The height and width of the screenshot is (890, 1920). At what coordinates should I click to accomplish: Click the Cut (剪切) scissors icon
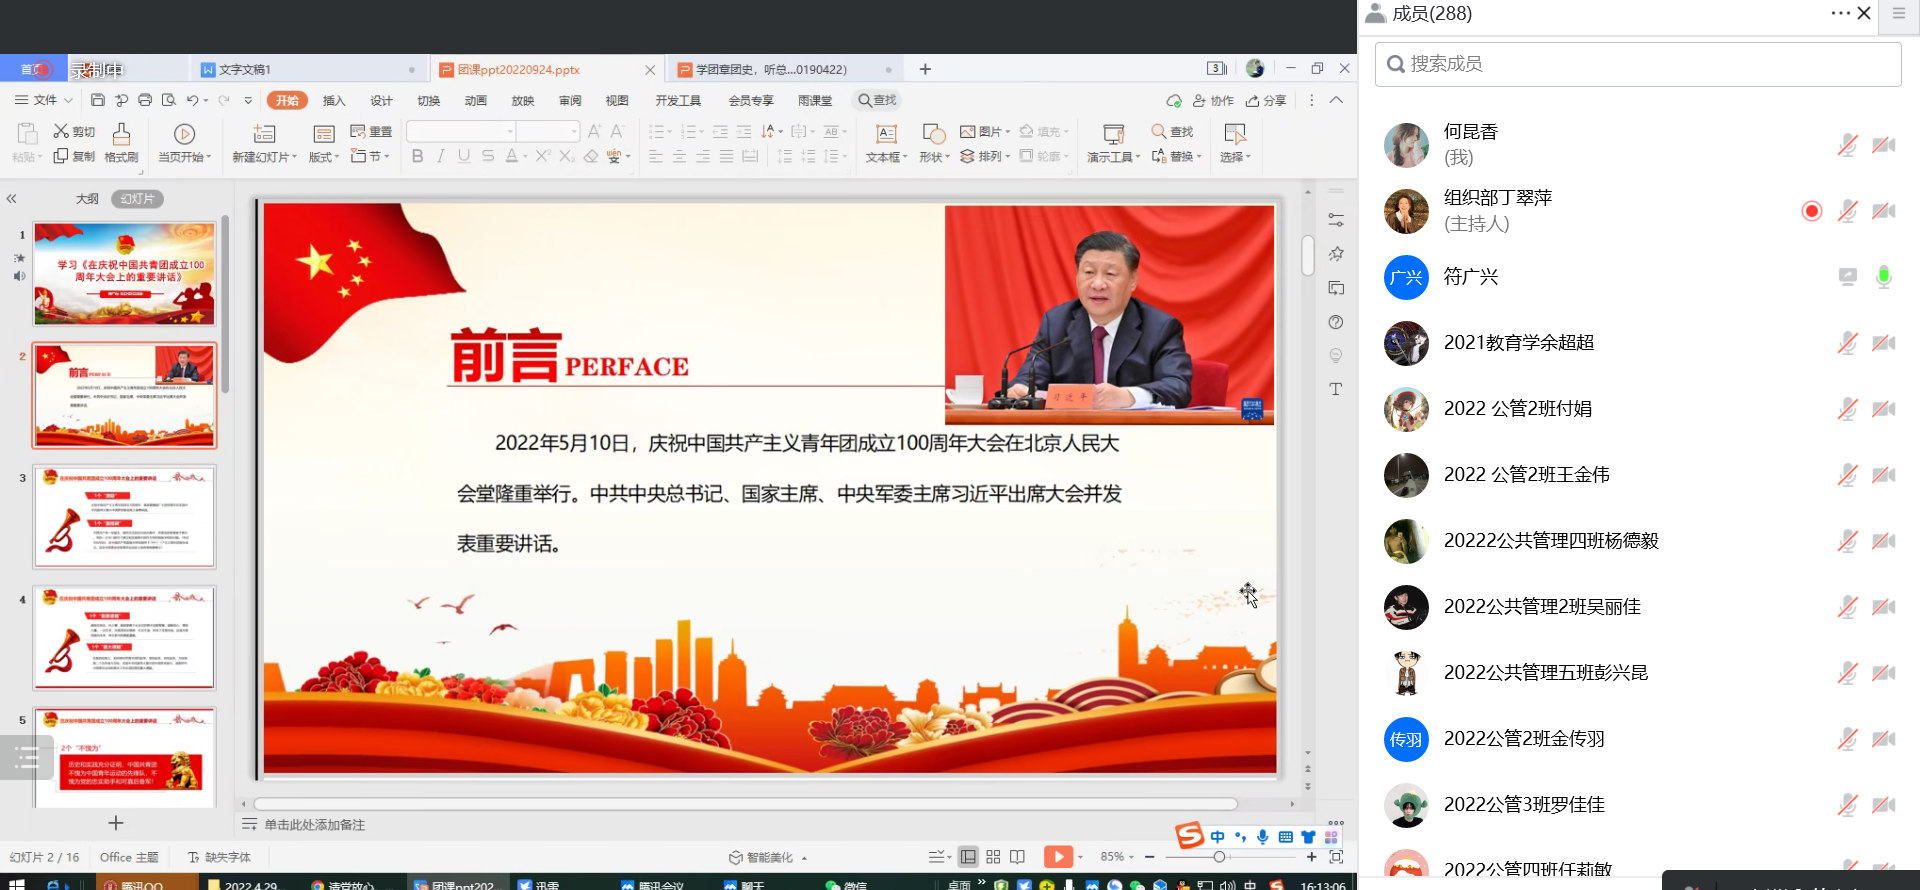point(62,132)
